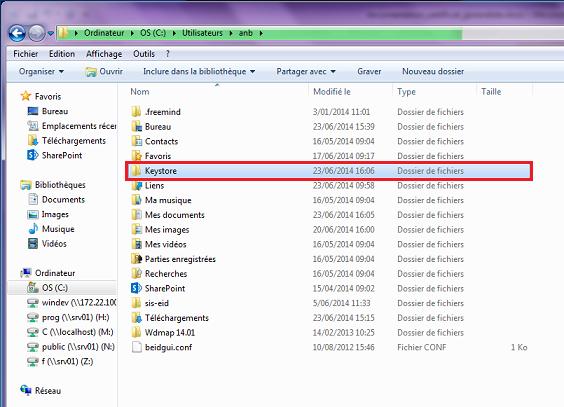
Task: Open the Outils menu
Action: coord(144,54)
